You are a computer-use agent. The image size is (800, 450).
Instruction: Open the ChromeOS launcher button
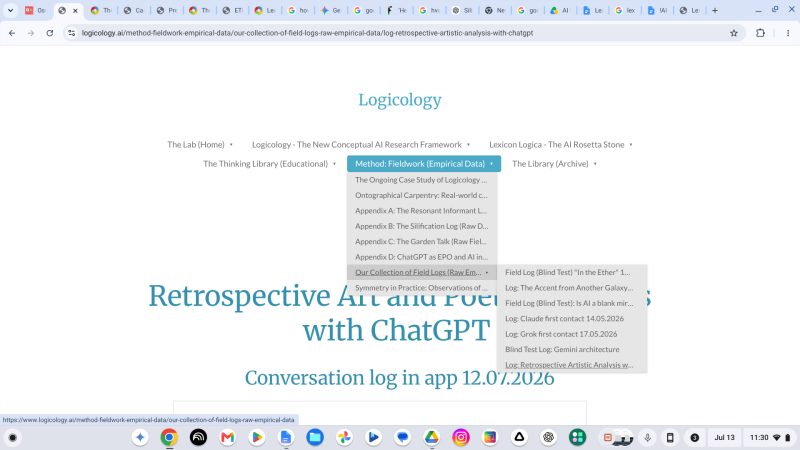[13, 438]
